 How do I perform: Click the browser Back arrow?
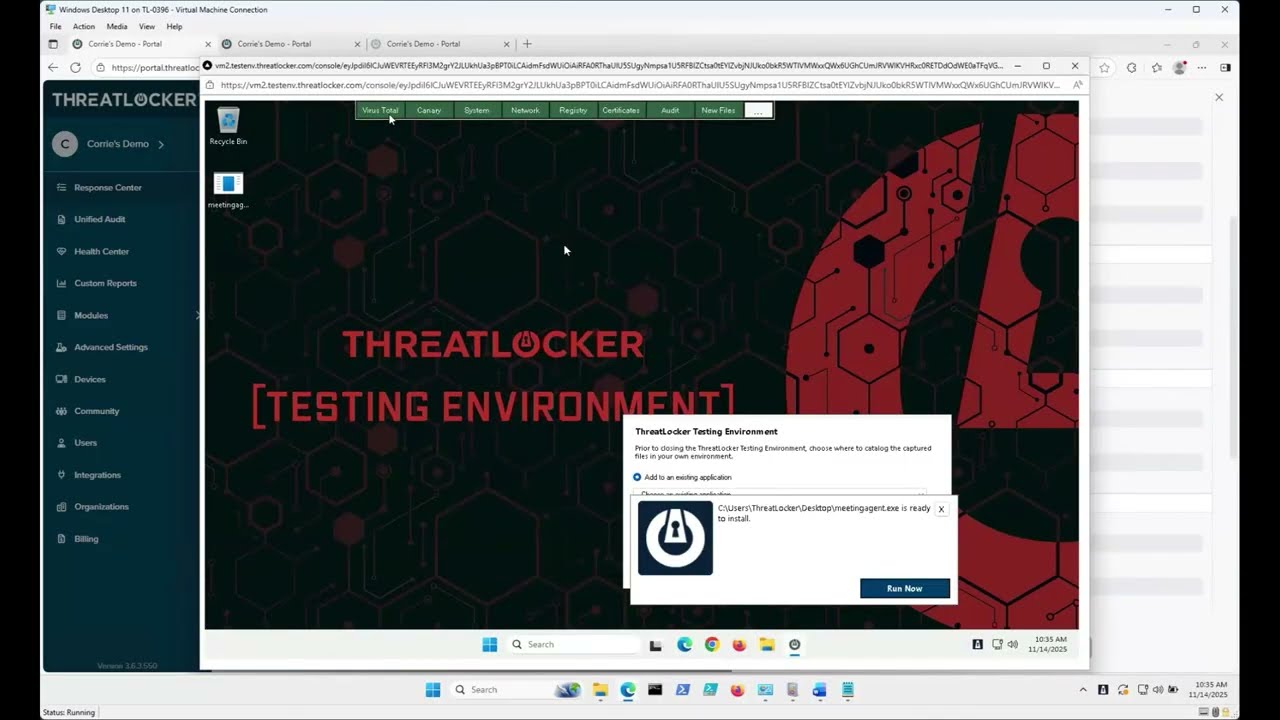coord(53,68)
